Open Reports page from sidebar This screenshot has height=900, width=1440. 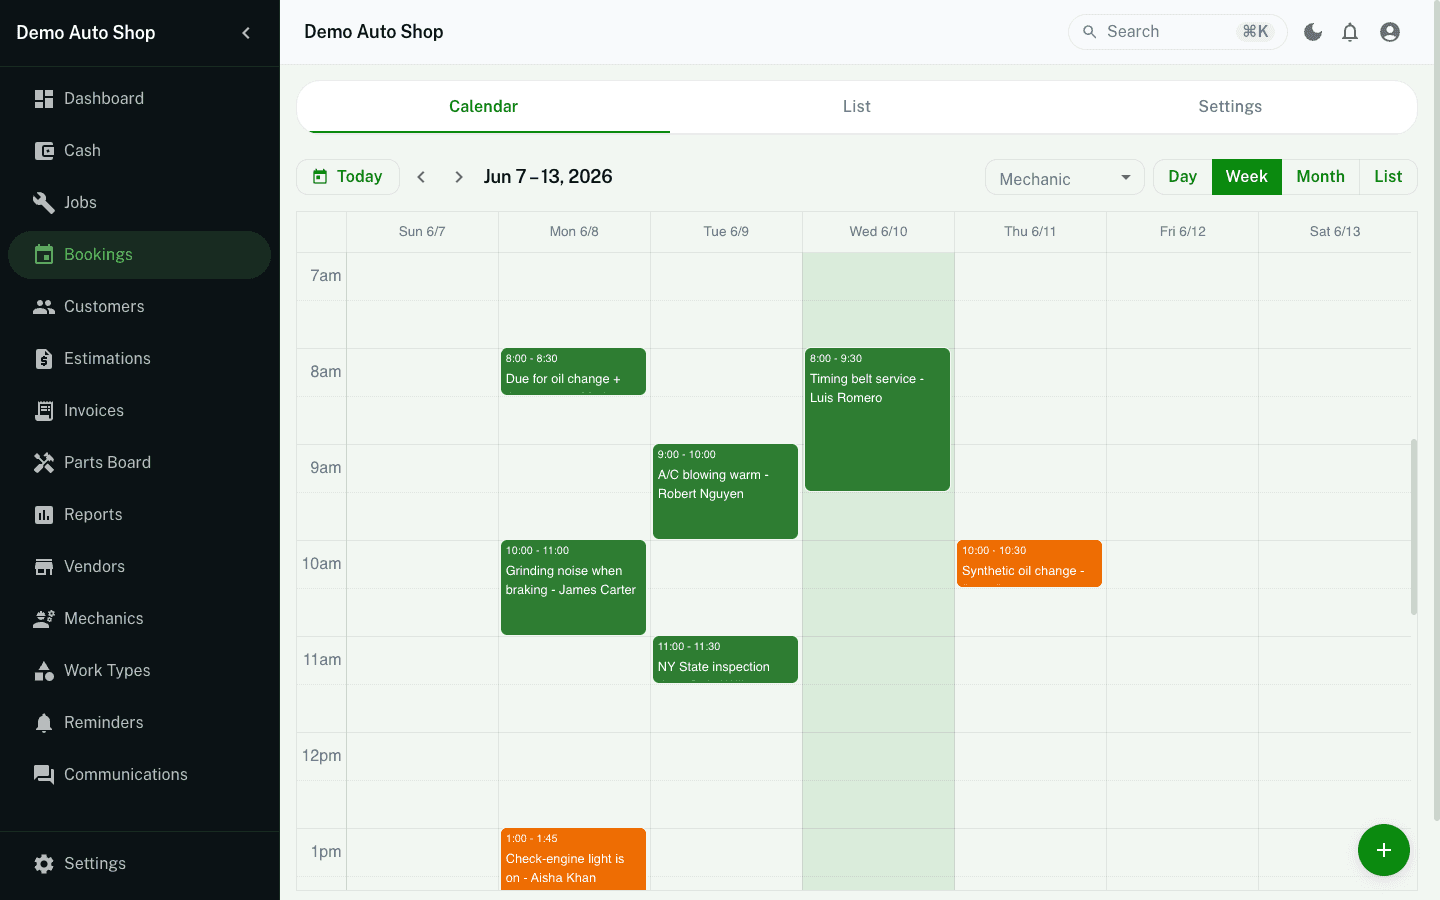140,514
